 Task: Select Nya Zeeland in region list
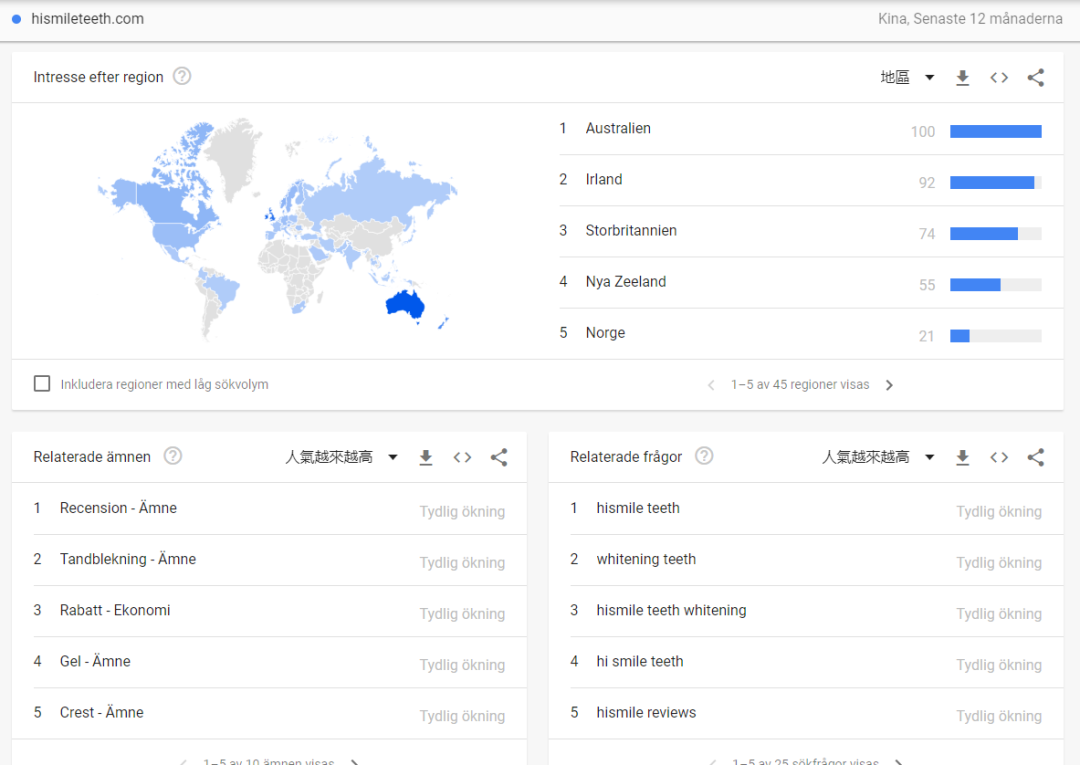[x=811, y=282]
